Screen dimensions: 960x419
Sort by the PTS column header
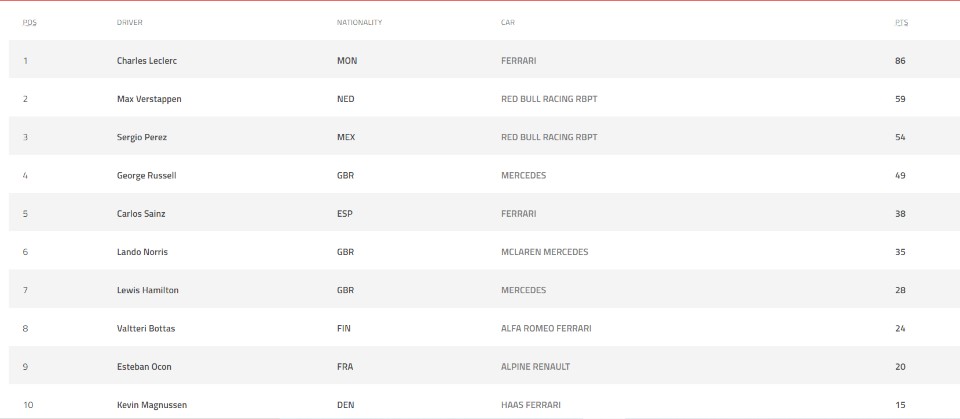pyautogui.click(x=901, y=22)
